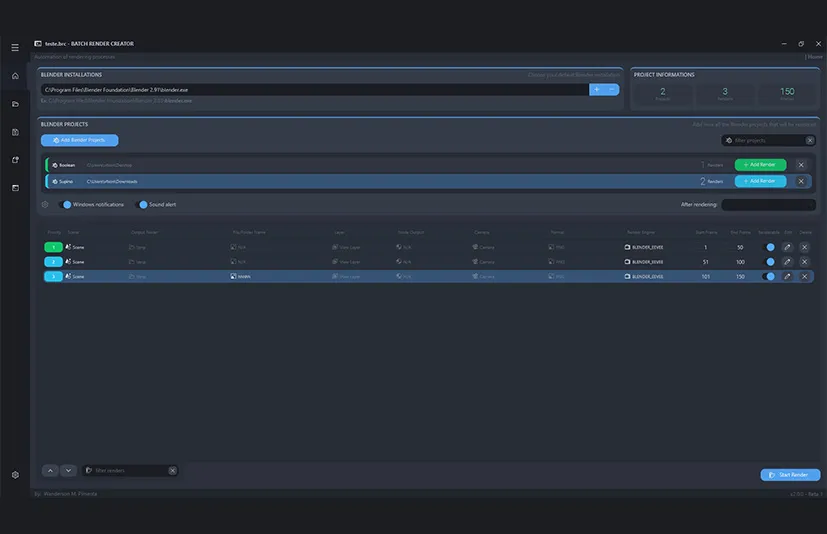Screen dimensions: 827x534
Task: Open the folder icon in the left sidebar
Action: (15, 104)
